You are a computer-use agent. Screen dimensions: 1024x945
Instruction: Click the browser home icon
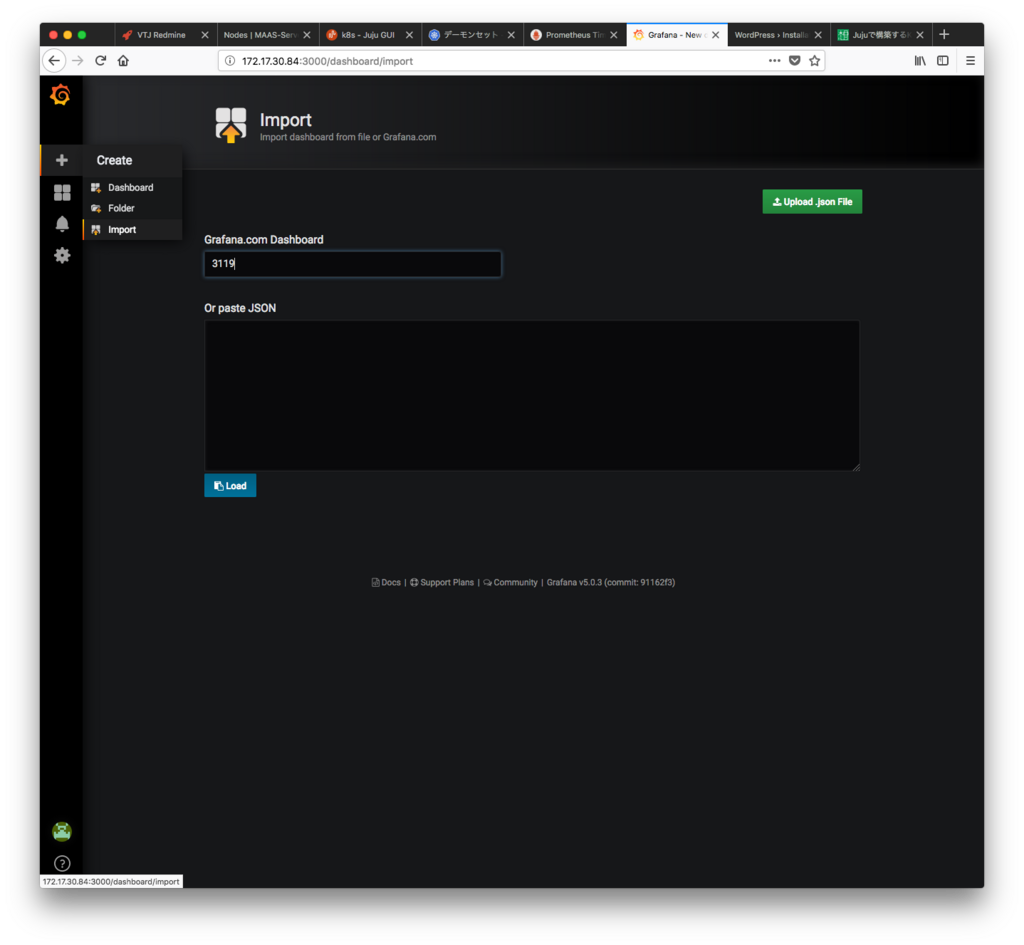point(123,61)
